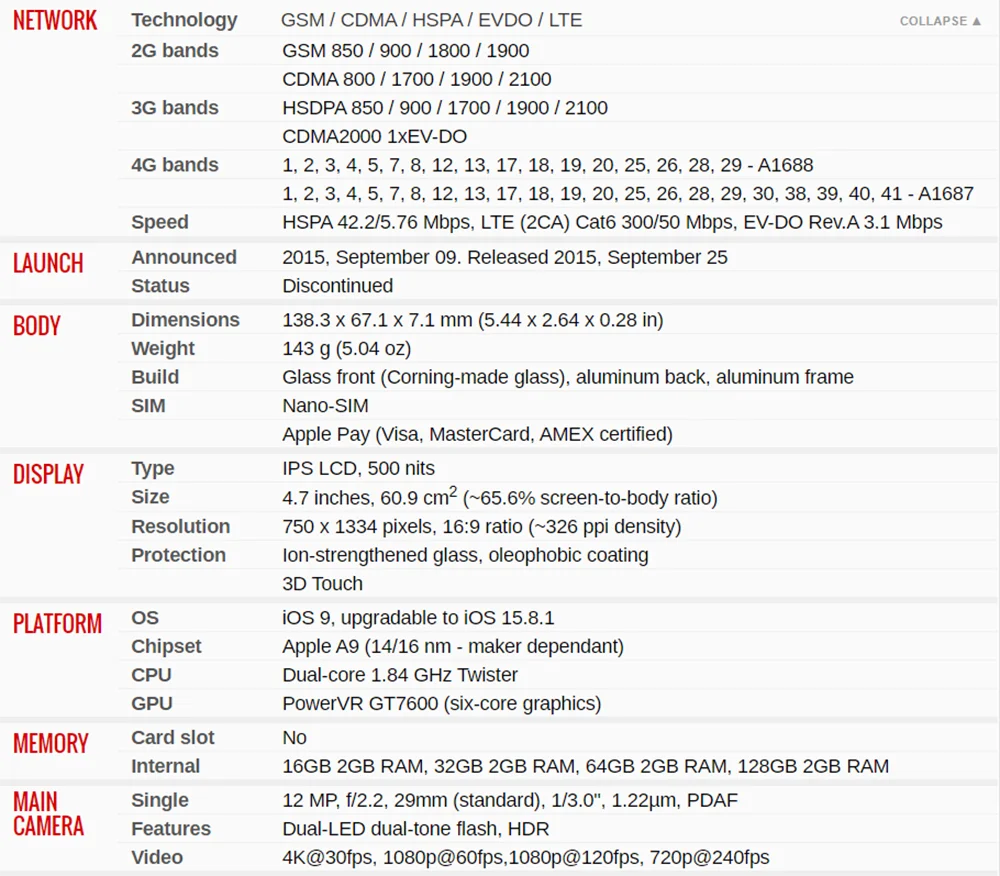Viewport: 1000px width, 876px height.
Task: Click the 138.3 x 67.1 x 7.1 mm value
Action: (x=473, y=320)
